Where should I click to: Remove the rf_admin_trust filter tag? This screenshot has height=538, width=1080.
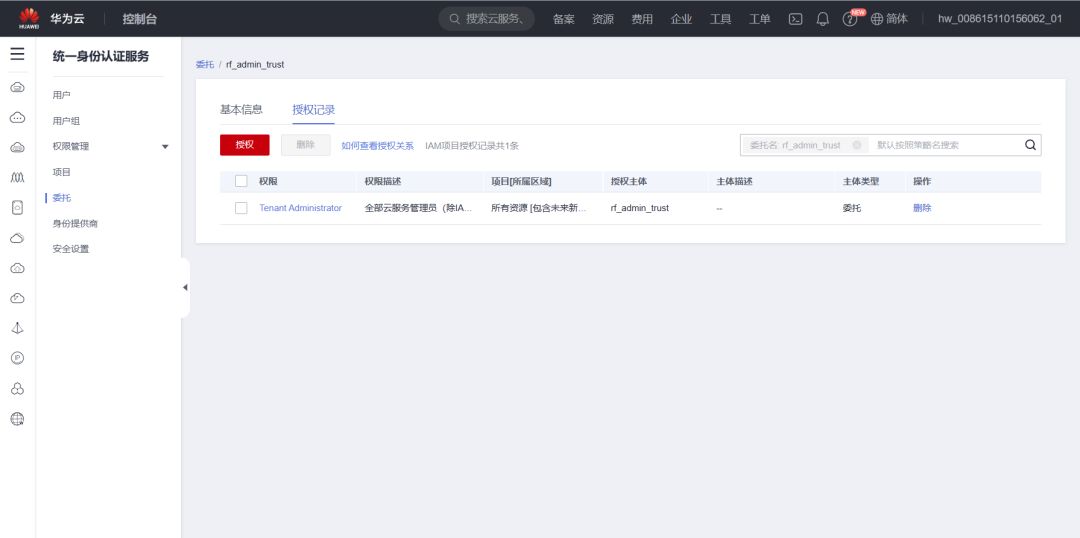point(857,145)
